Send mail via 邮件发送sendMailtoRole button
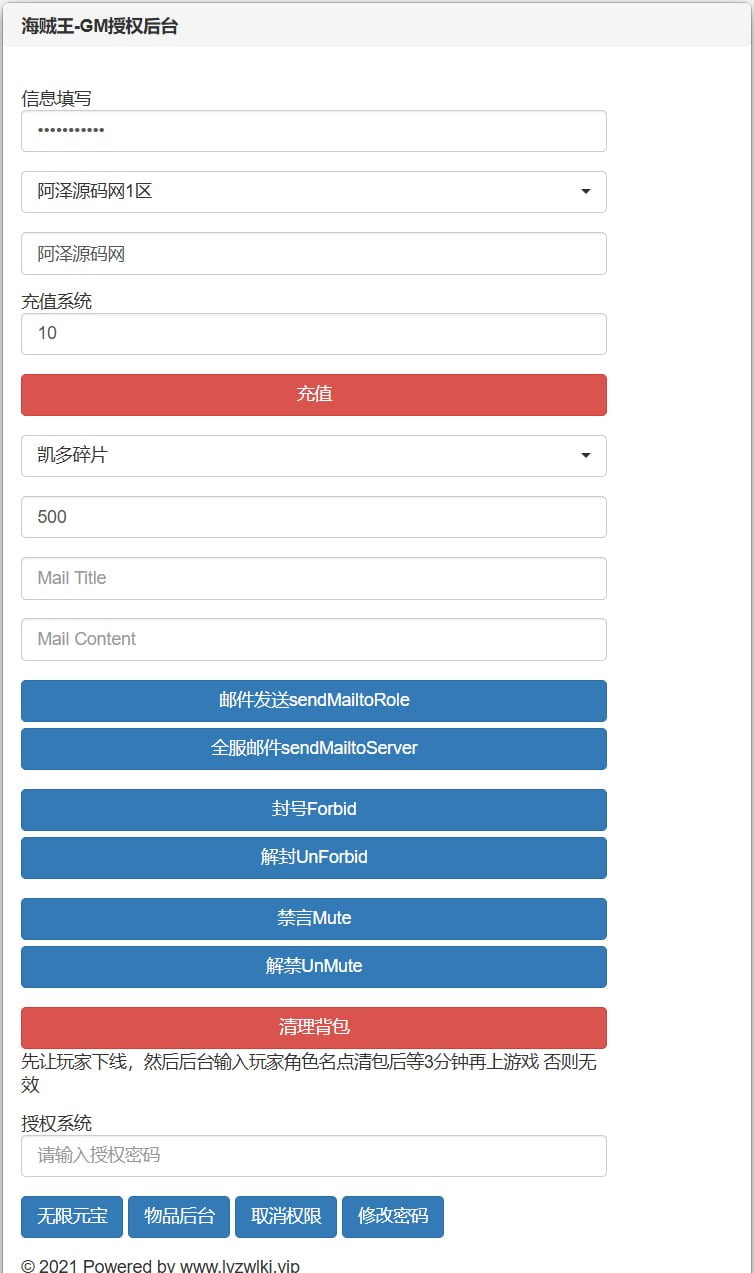 pyautogui.click(x=313, y=701)
